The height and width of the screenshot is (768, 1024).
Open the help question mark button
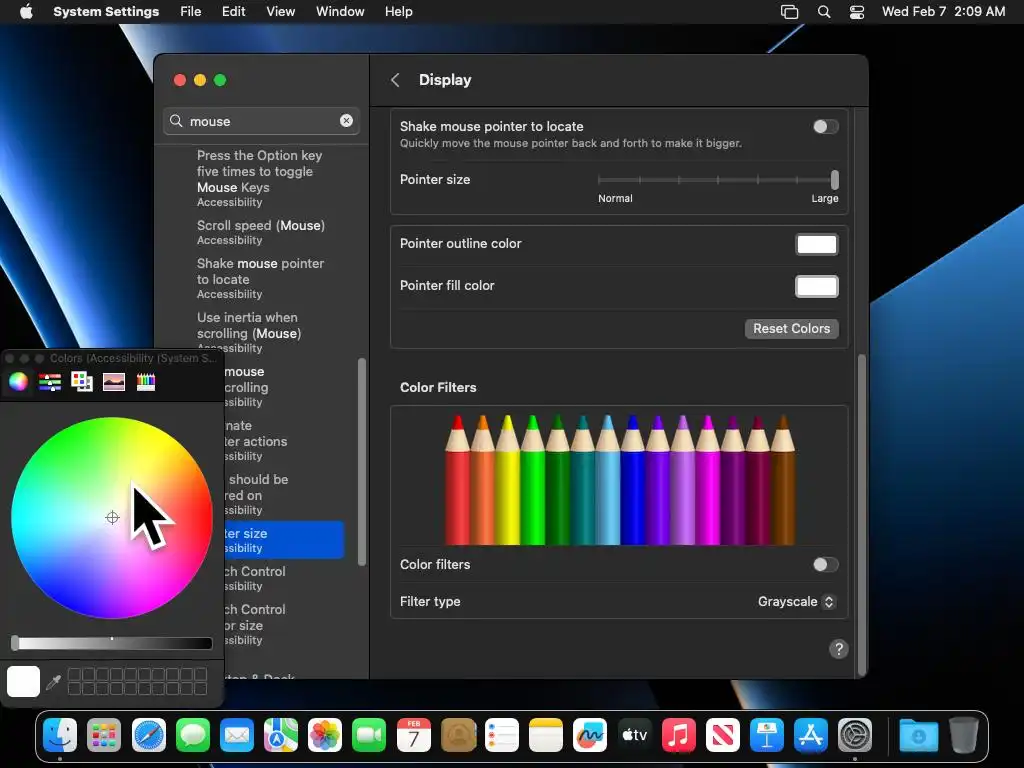(x=839, y=649)
